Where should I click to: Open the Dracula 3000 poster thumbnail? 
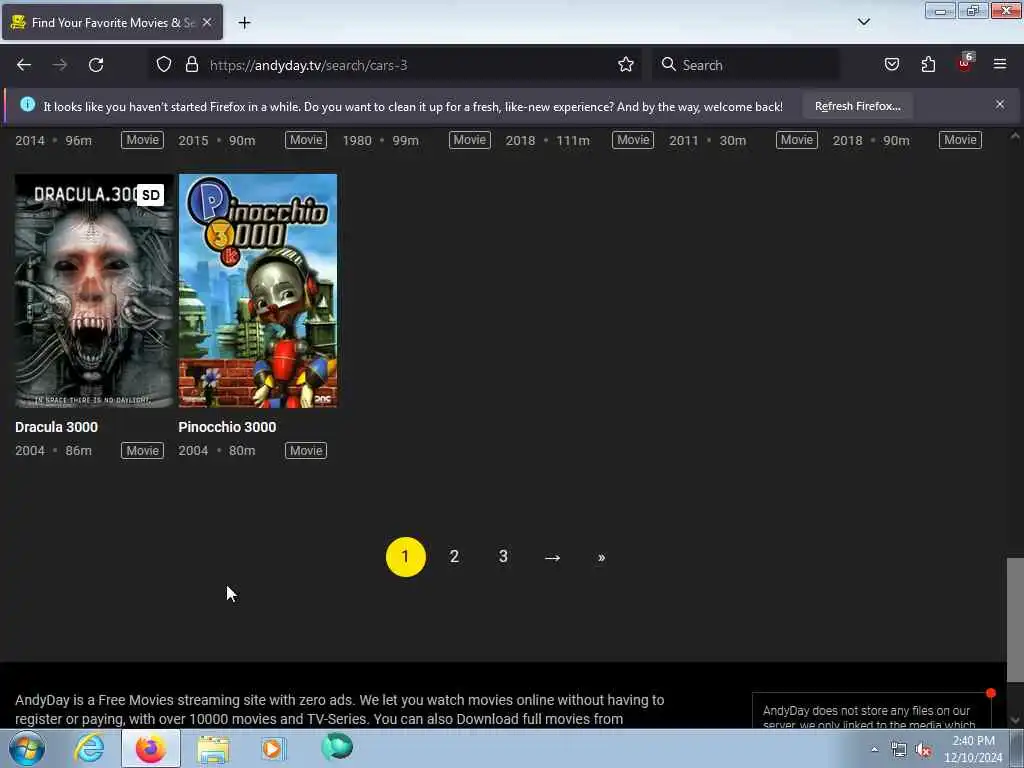pos(94,291)
